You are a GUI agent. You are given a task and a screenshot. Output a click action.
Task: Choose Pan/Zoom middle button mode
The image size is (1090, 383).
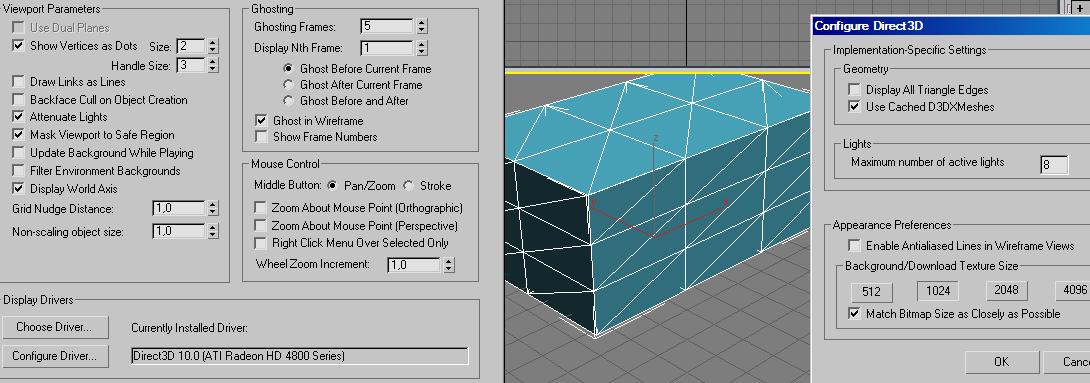[x=332, y=186]
